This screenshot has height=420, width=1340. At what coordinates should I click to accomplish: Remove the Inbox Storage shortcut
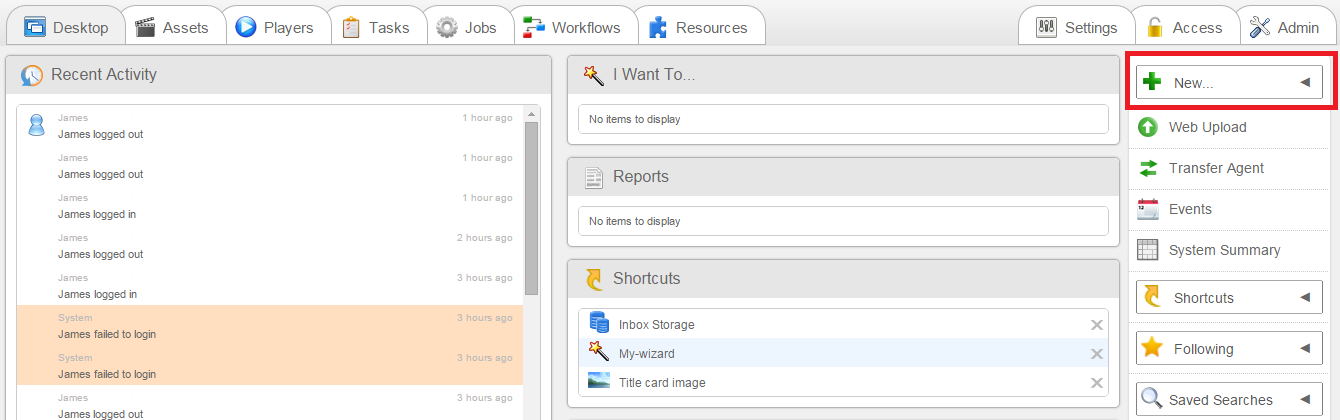pyautogui.click(x=1097, y=325)
